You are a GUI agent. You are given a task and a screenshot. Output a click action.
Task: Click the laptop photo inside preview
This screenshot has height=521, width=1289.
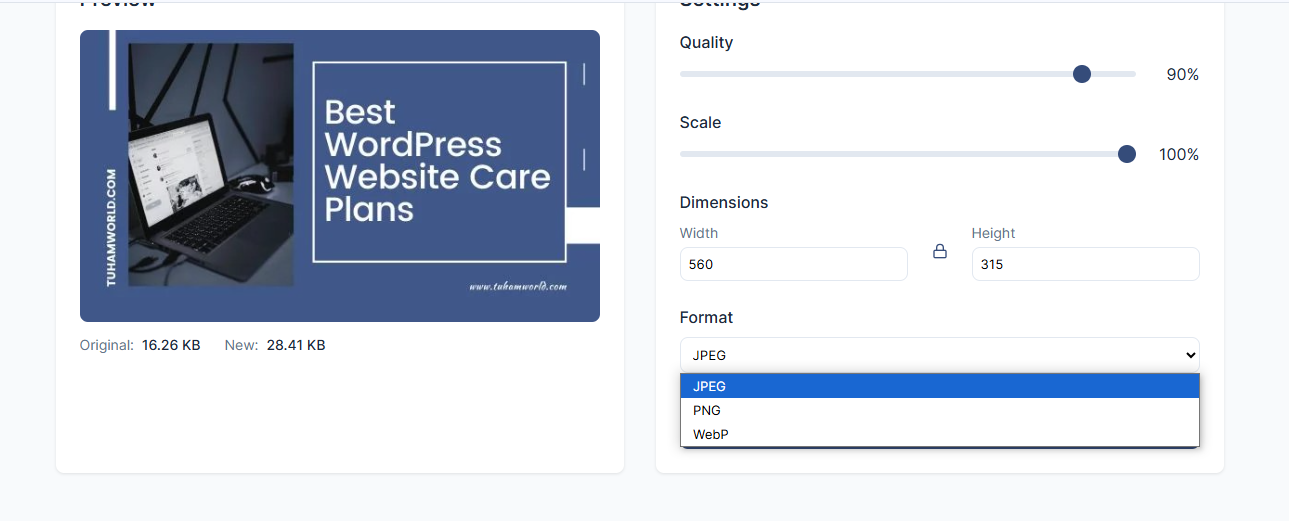pyautogui.click(x=211, y=164)
